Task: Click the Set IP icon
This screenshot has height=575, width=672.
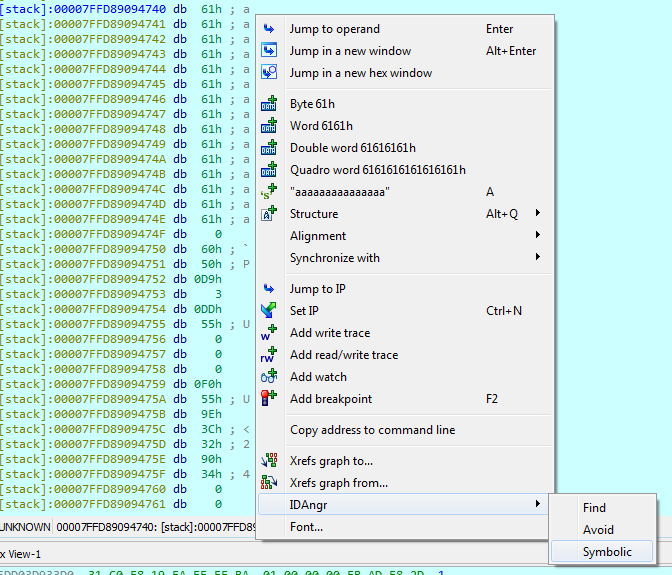Action: [269, 311]
